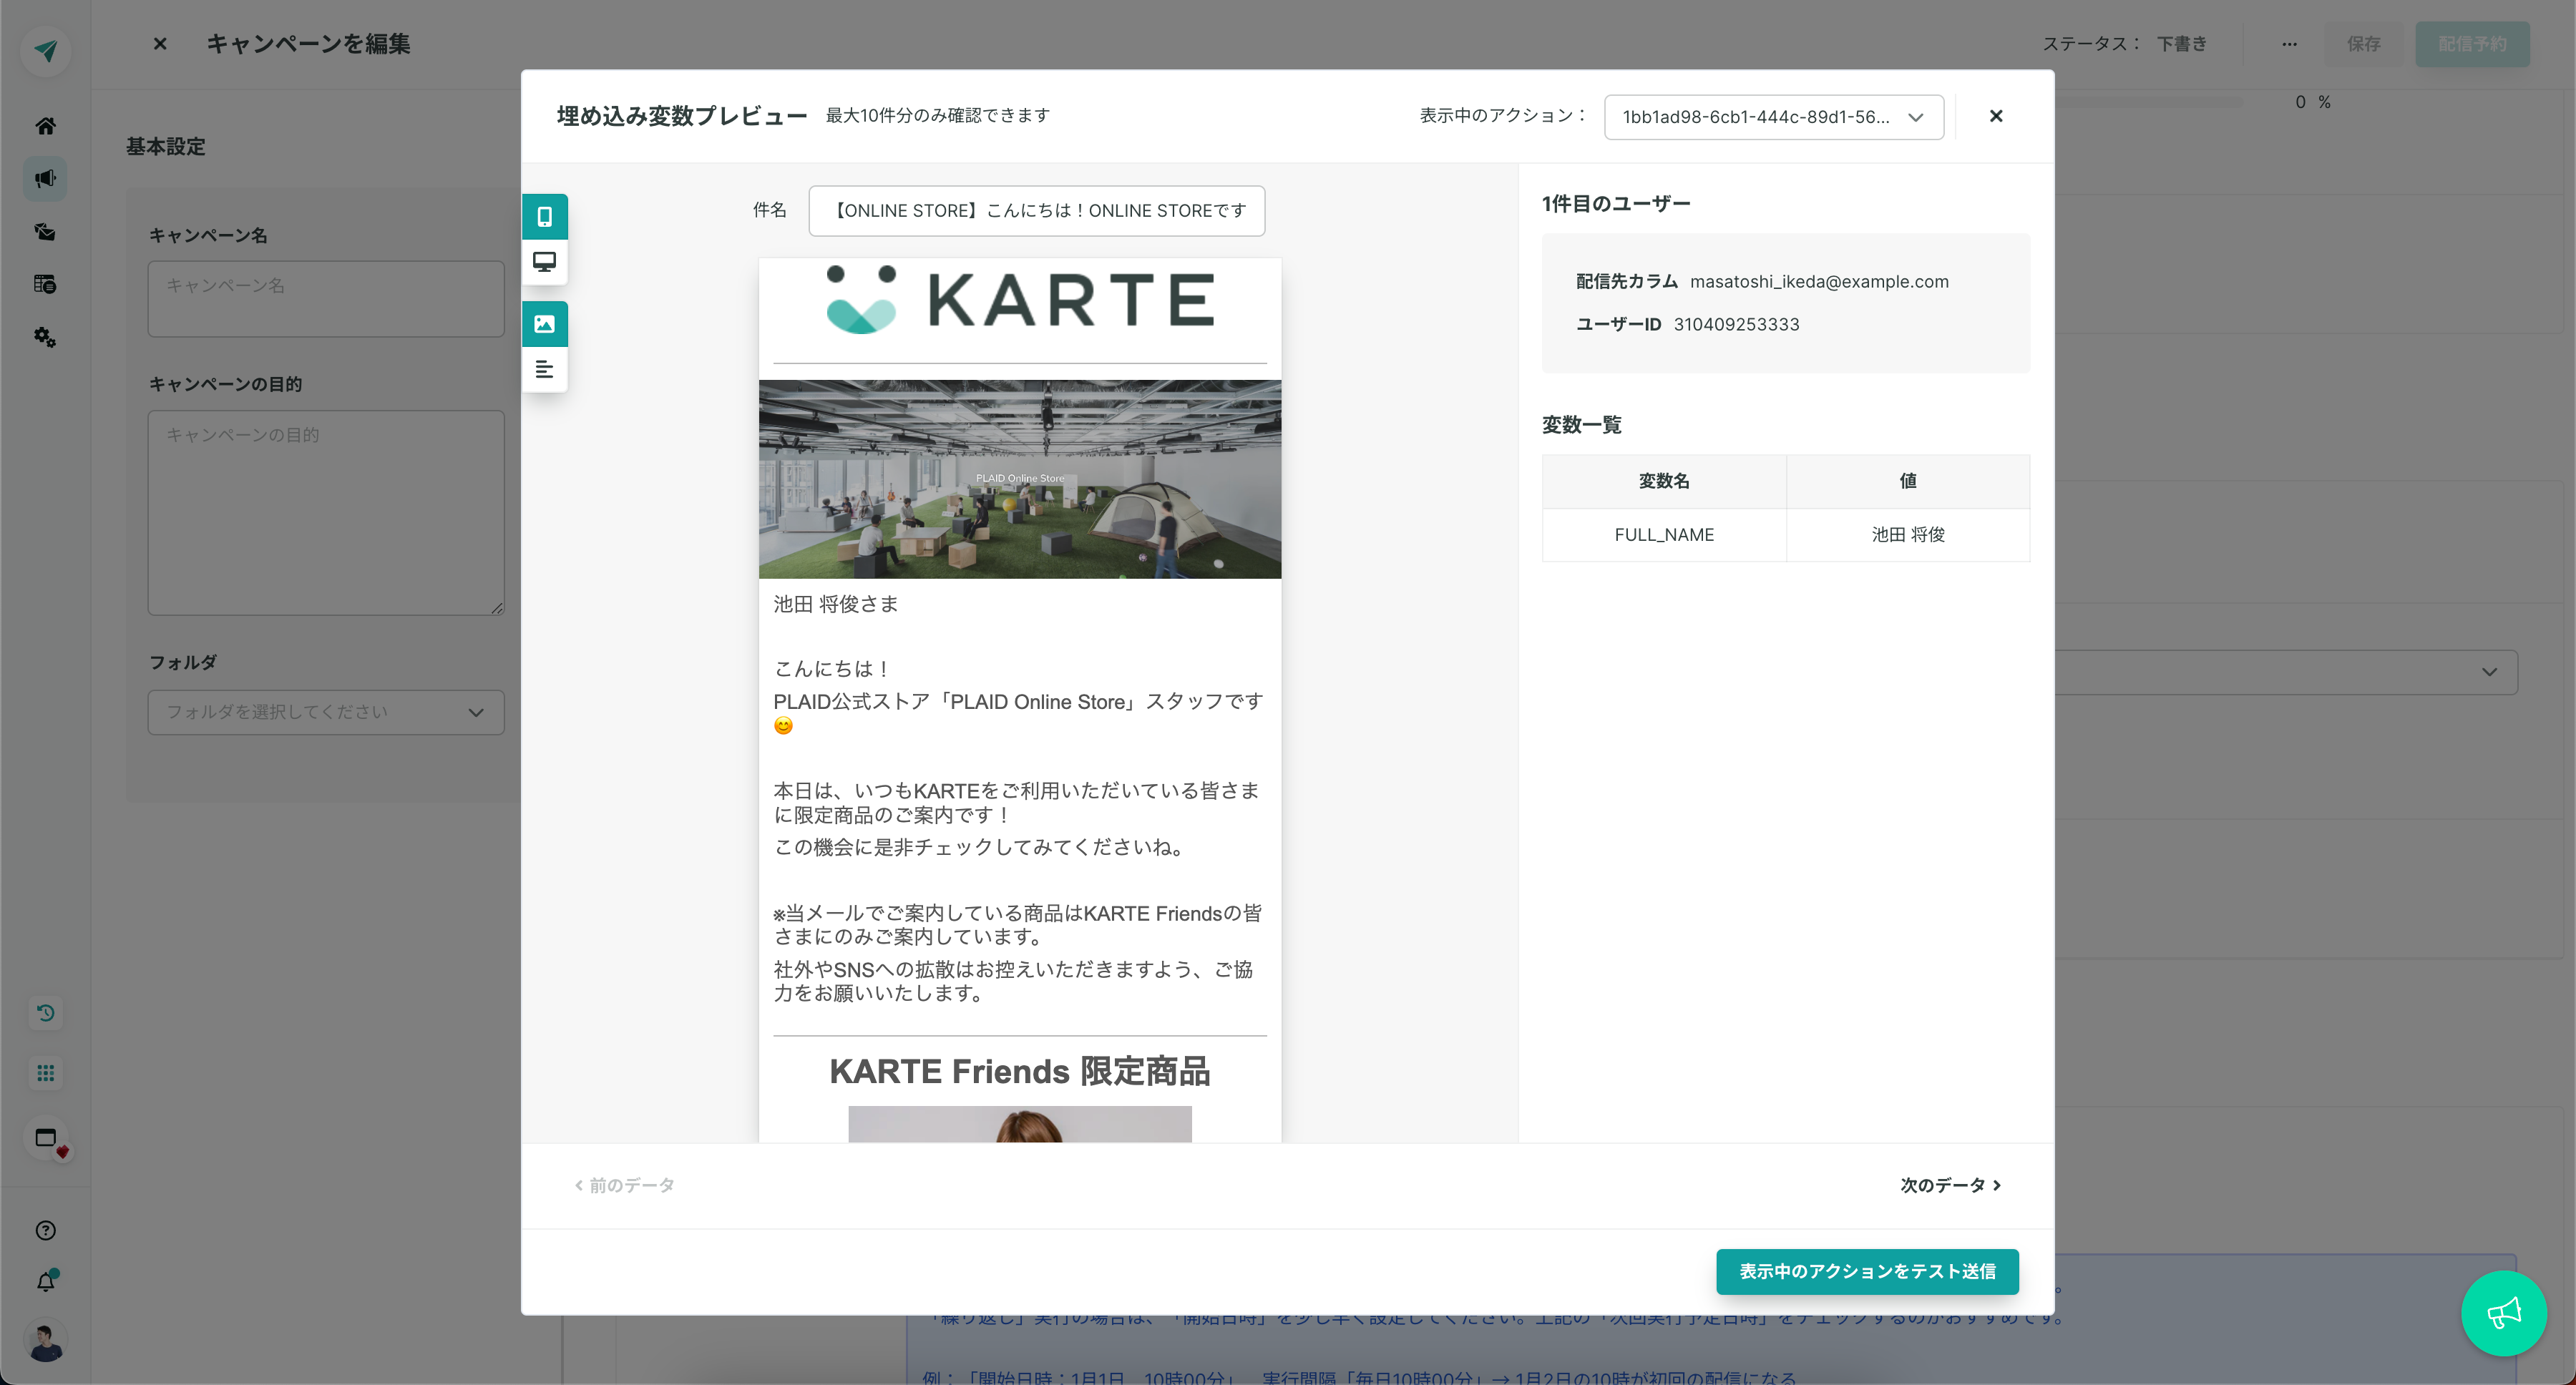Image resolution: width=2576 pixels, height=1385 pixels.
Task: Open the paper plane app logo
Action: pyautogui.click(x=45, y=50)
